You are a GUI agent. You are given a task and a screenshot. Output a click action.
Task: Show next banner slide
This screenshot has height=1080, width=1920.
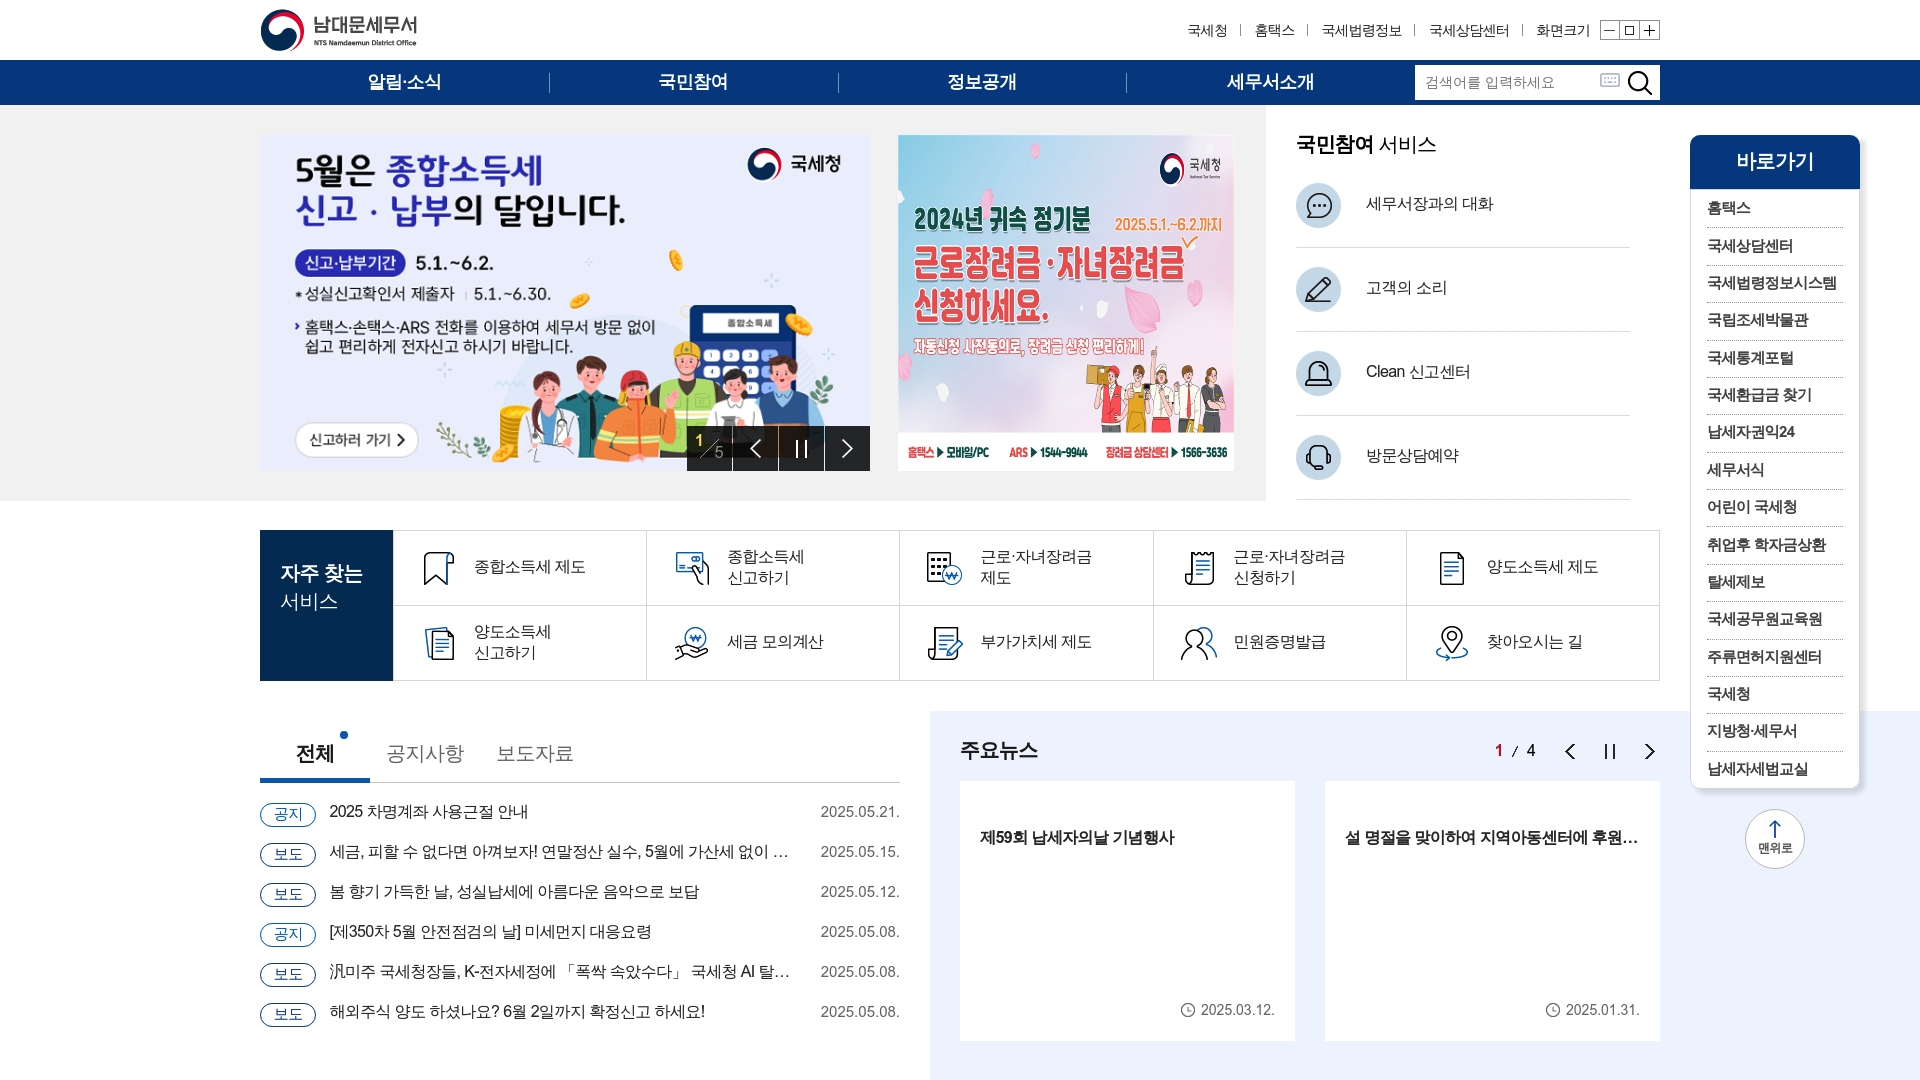coord(847,448)
